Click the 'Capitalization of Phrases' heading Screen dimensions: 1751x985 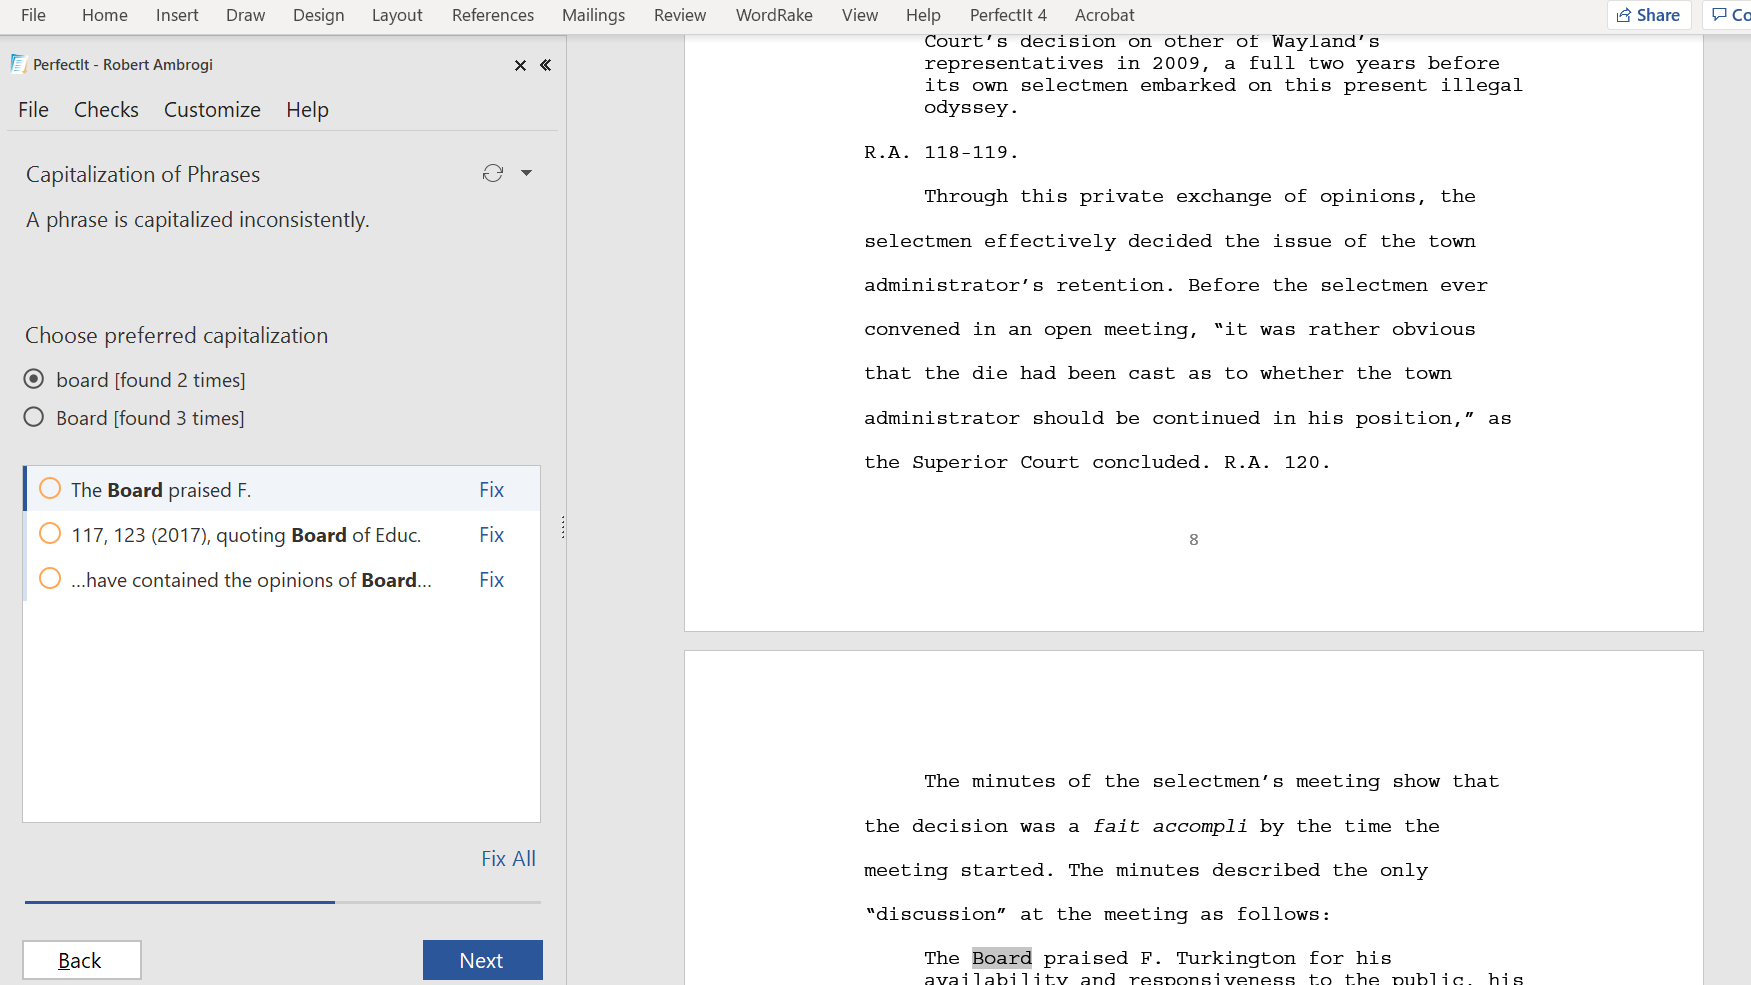tap(143, 174)
